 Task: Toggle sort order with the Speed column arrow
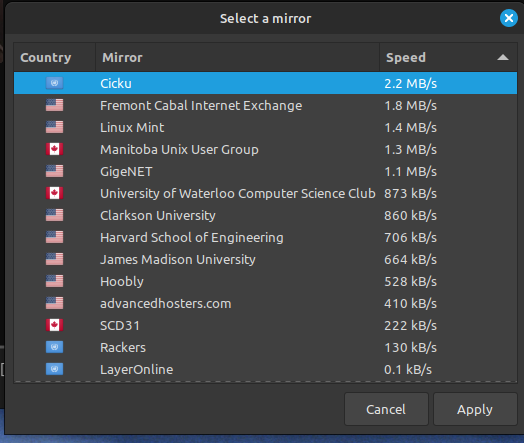pyautogui.click(x=503, y=57)
